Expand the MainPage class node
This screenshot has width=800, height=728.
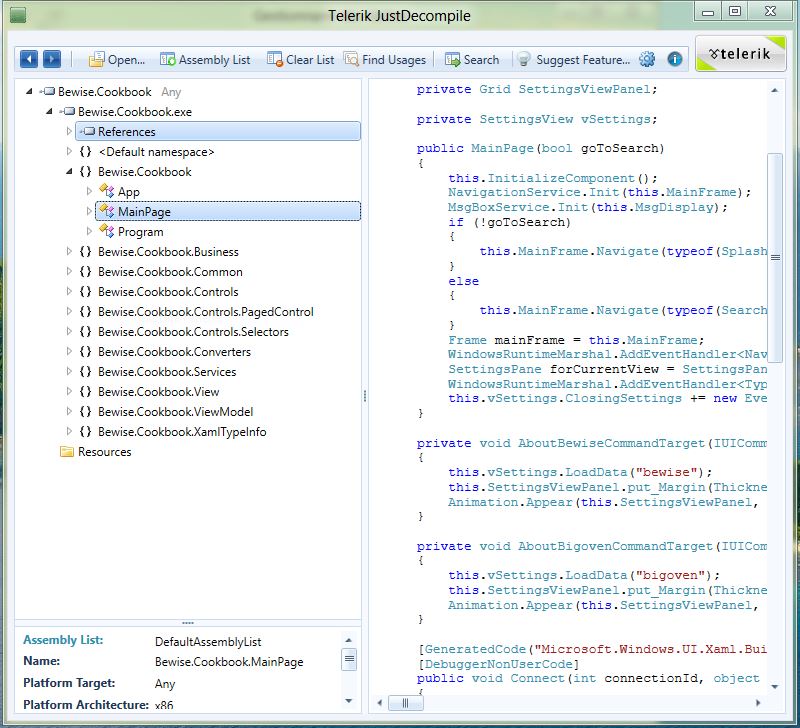89,211
